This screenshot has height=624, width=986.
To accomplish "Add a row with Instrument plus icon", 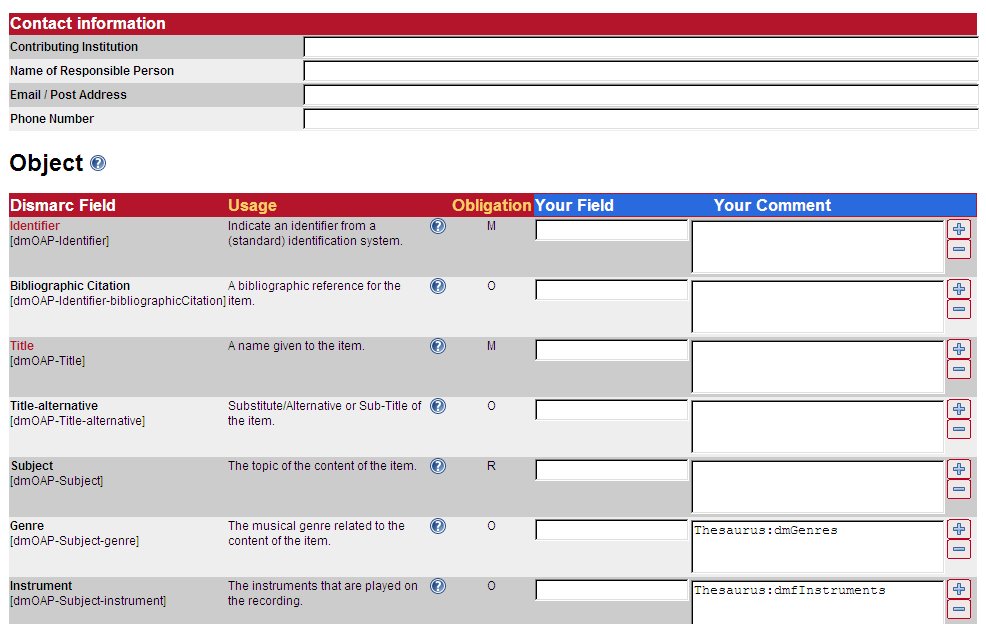I will 959,589.
